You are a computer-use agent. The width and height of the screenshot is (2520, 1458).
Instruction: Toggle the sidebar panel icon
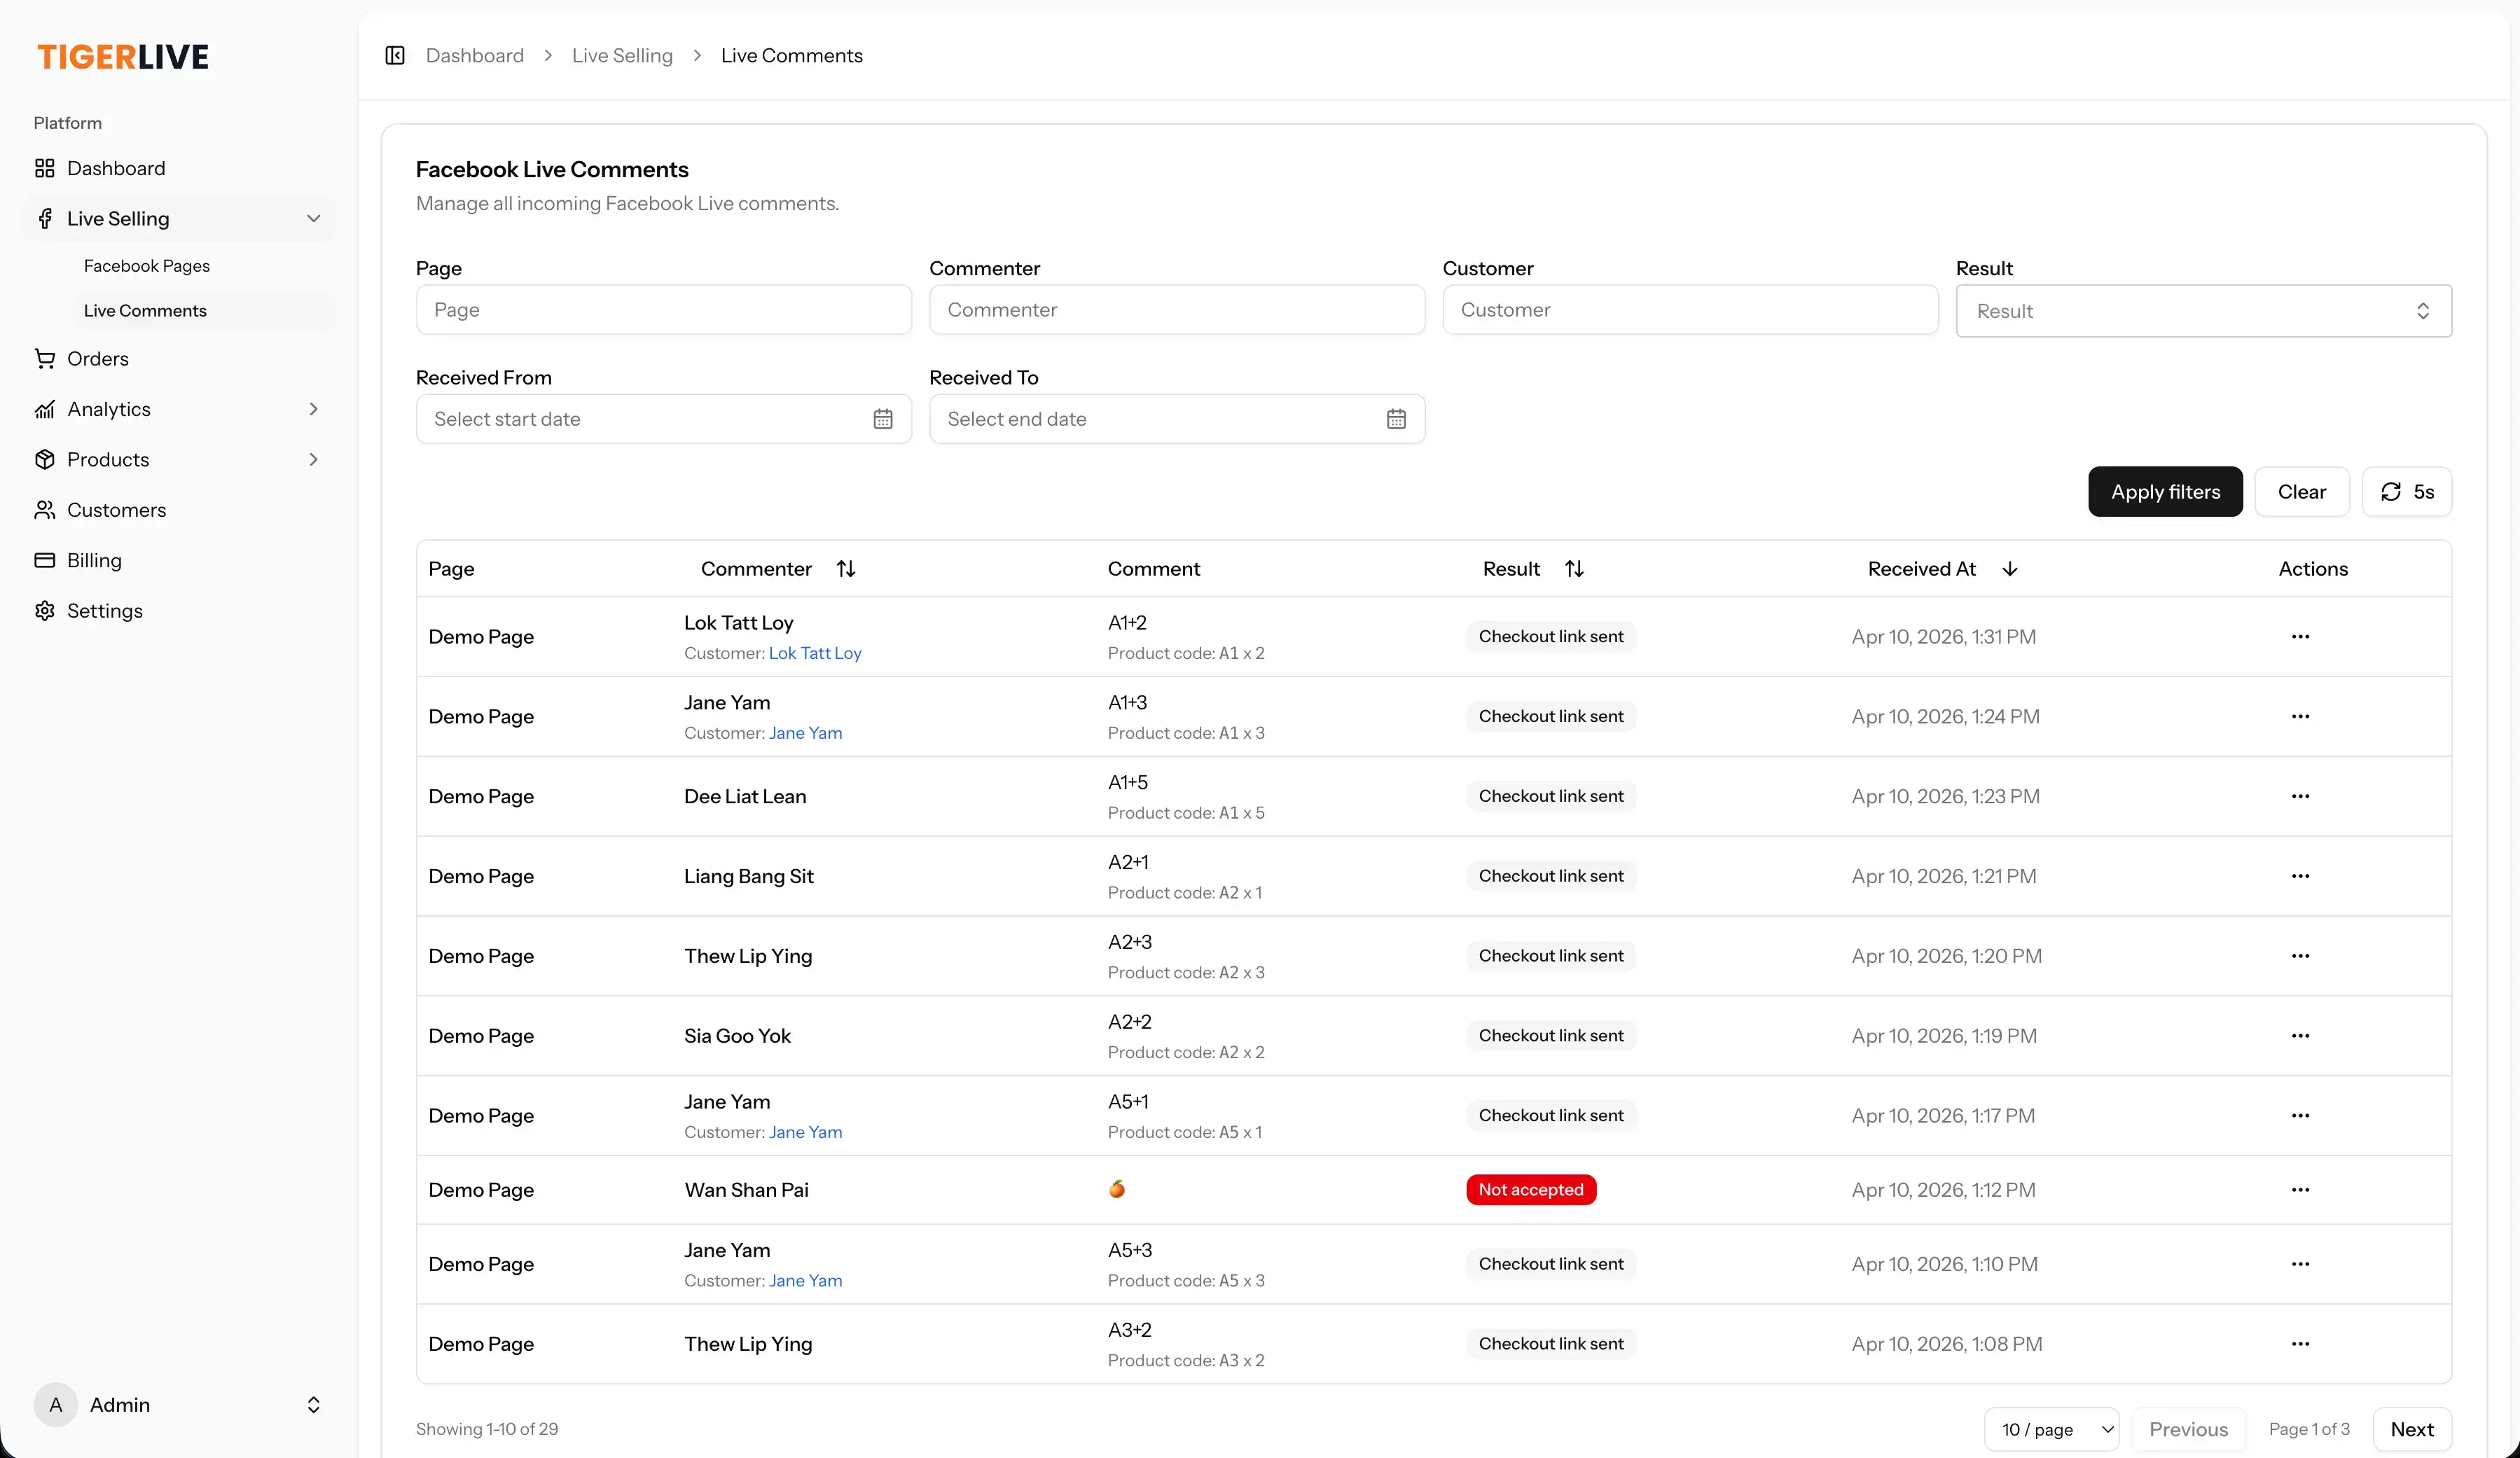[x=395, y=55]
